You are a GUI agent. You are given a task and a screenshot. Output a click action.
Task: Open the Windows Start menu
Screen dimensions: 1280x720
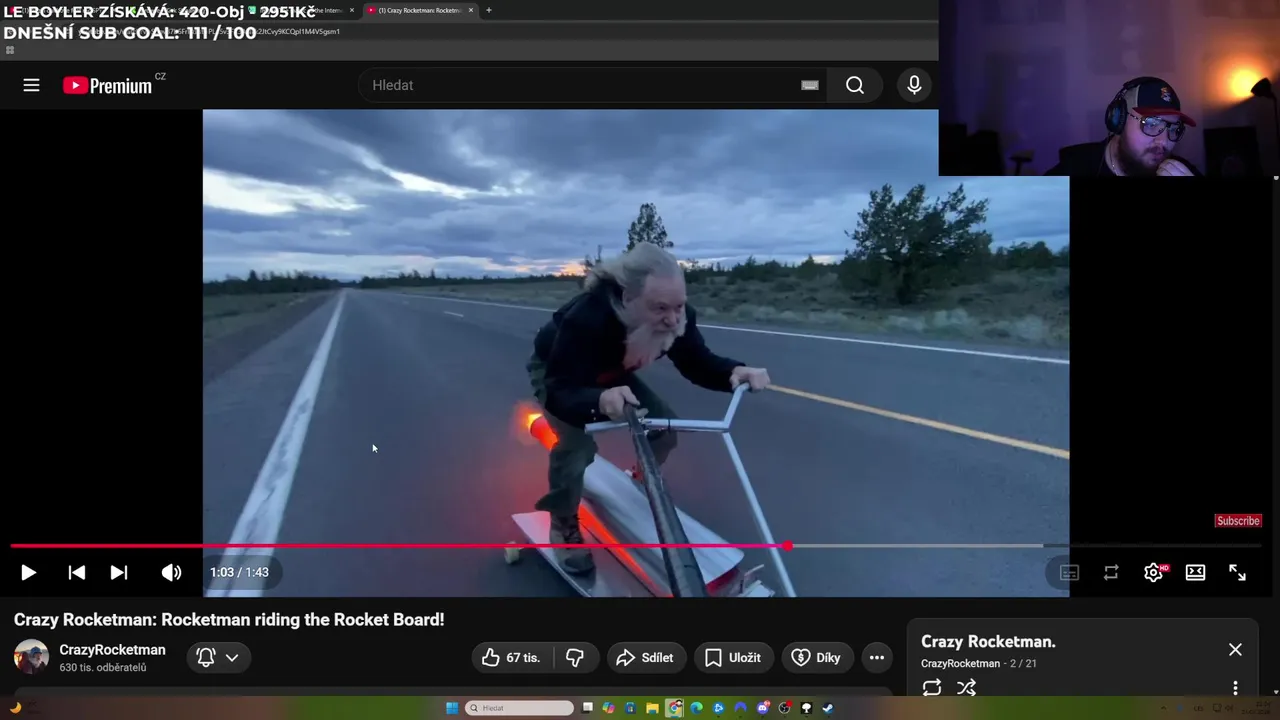point(452,708)
